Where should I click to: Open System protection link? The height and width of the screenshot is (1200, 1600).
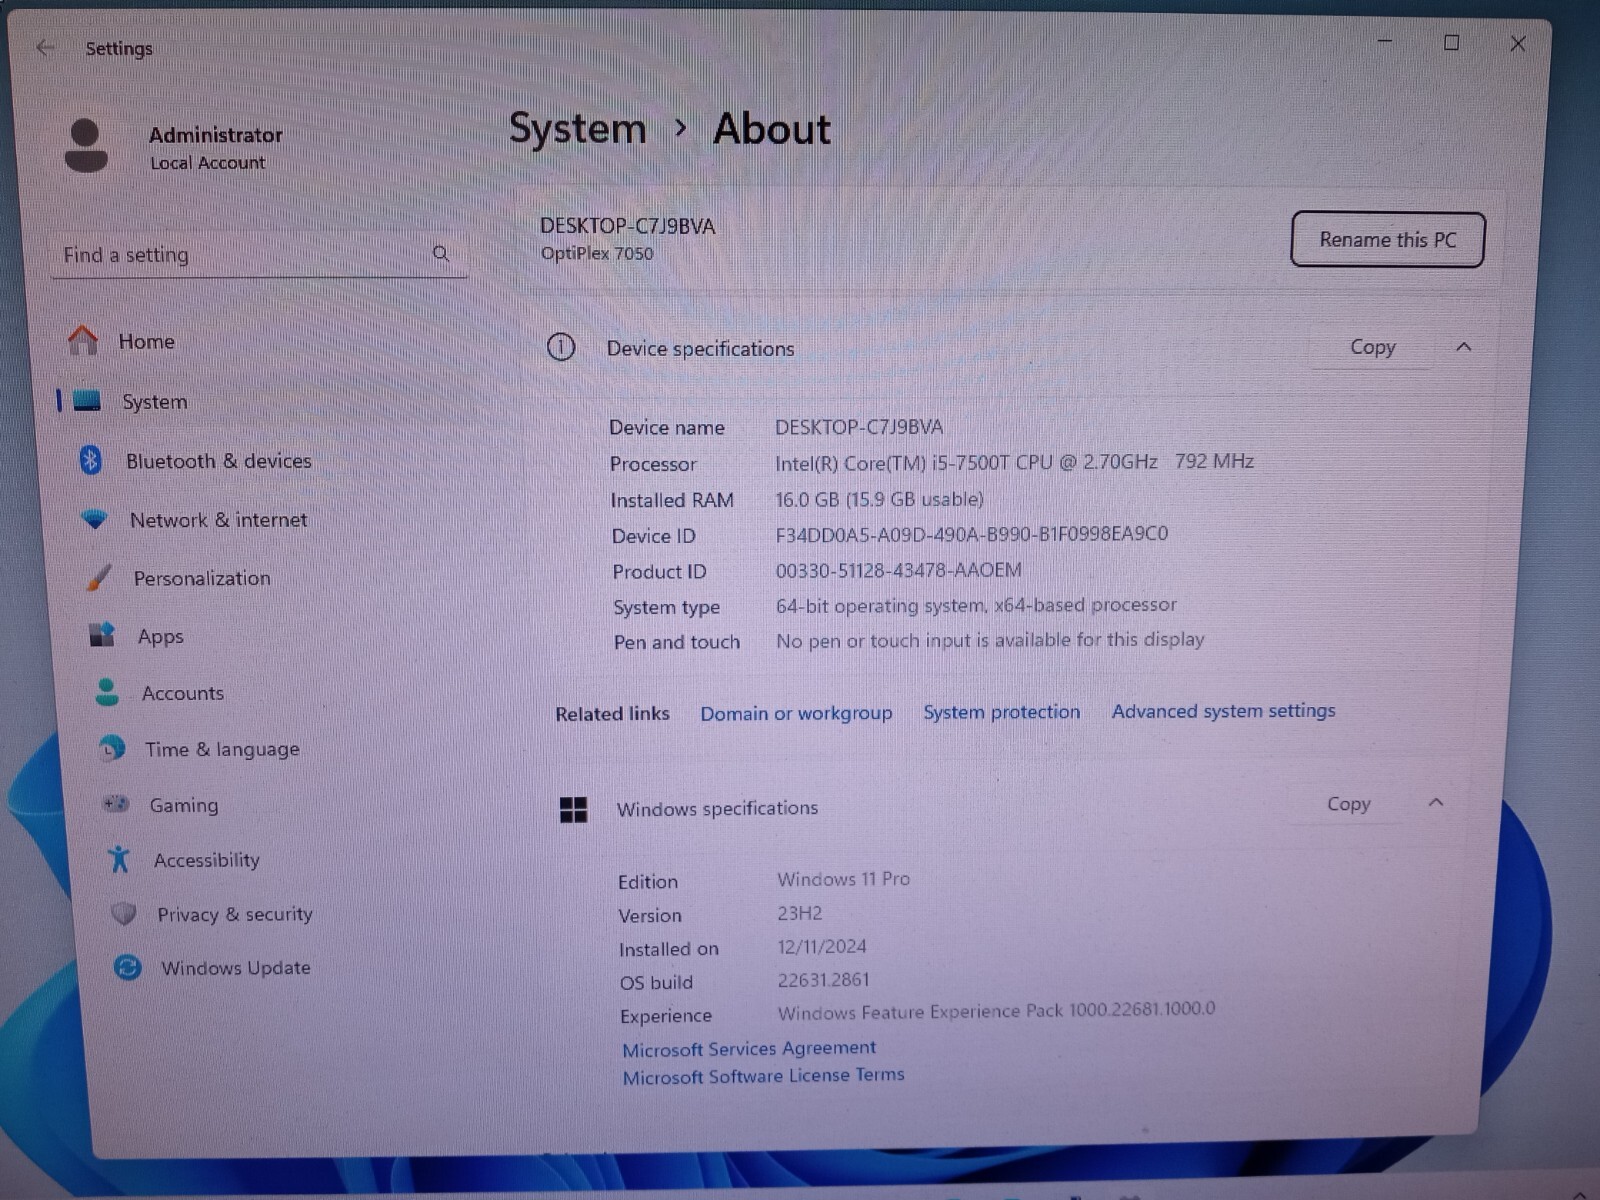(x=1001, y=712)
